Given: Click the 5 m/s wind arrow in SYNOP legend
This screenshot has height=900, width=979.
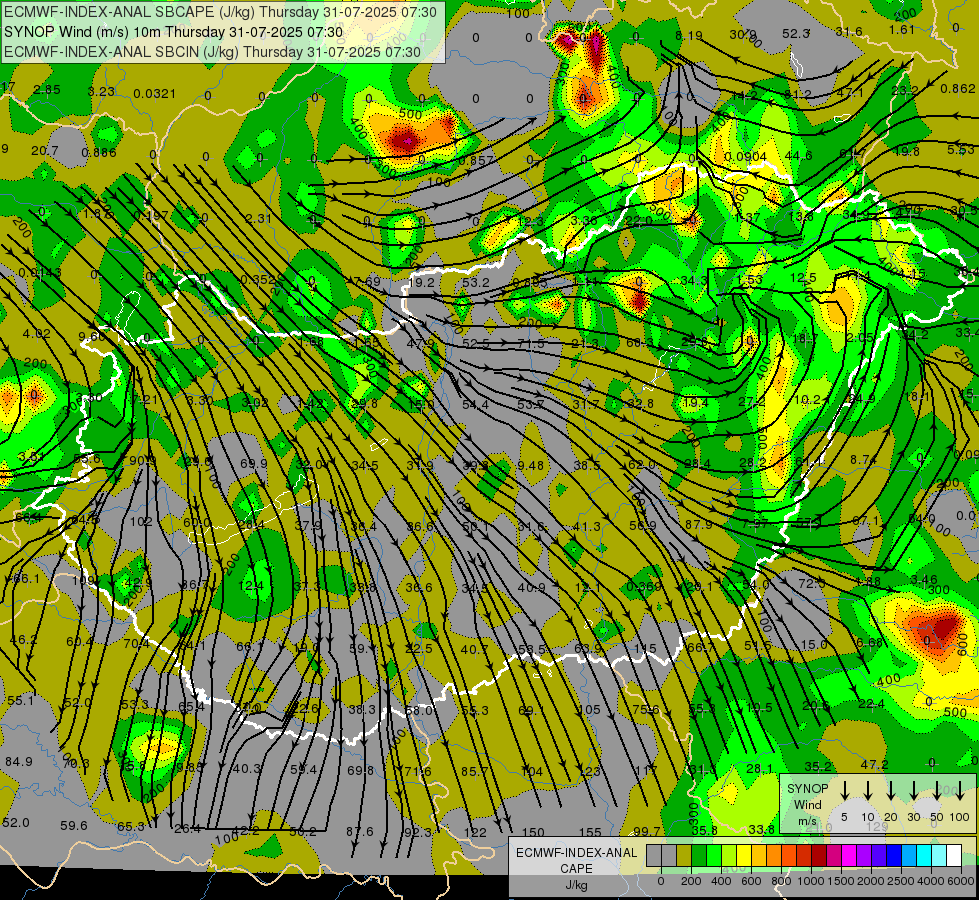Looking at the screenshot, I should click(x=844, y=791).
